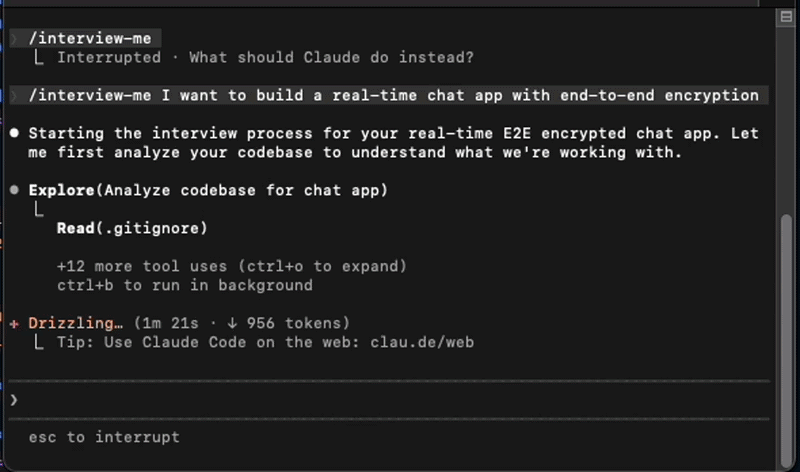Screen dimensions: 800x472
Task: Click the scroll indicator icon at top right
Action: point(786,17)
